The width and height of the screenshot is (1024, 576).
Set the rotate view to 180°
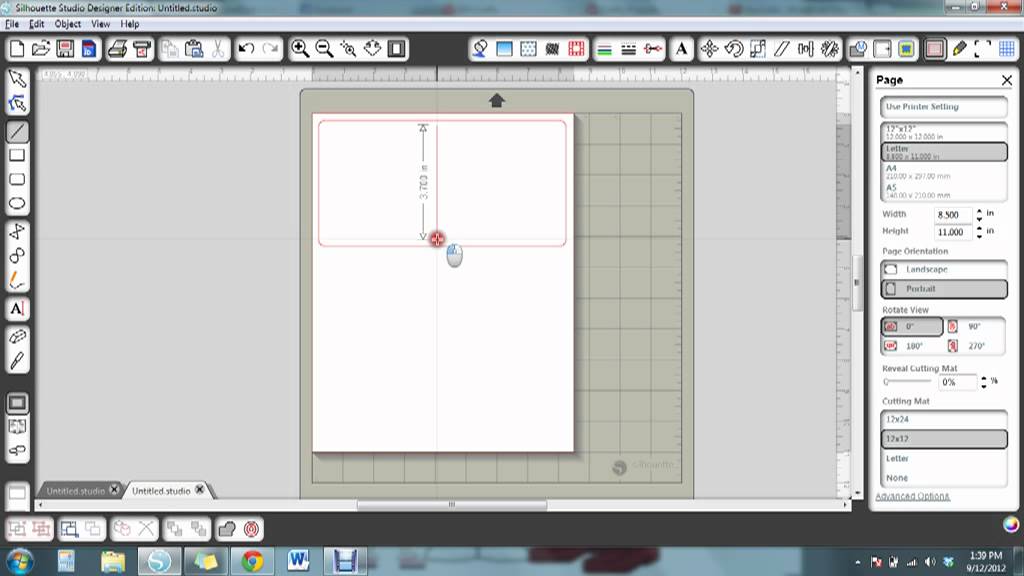click(912, 345)
